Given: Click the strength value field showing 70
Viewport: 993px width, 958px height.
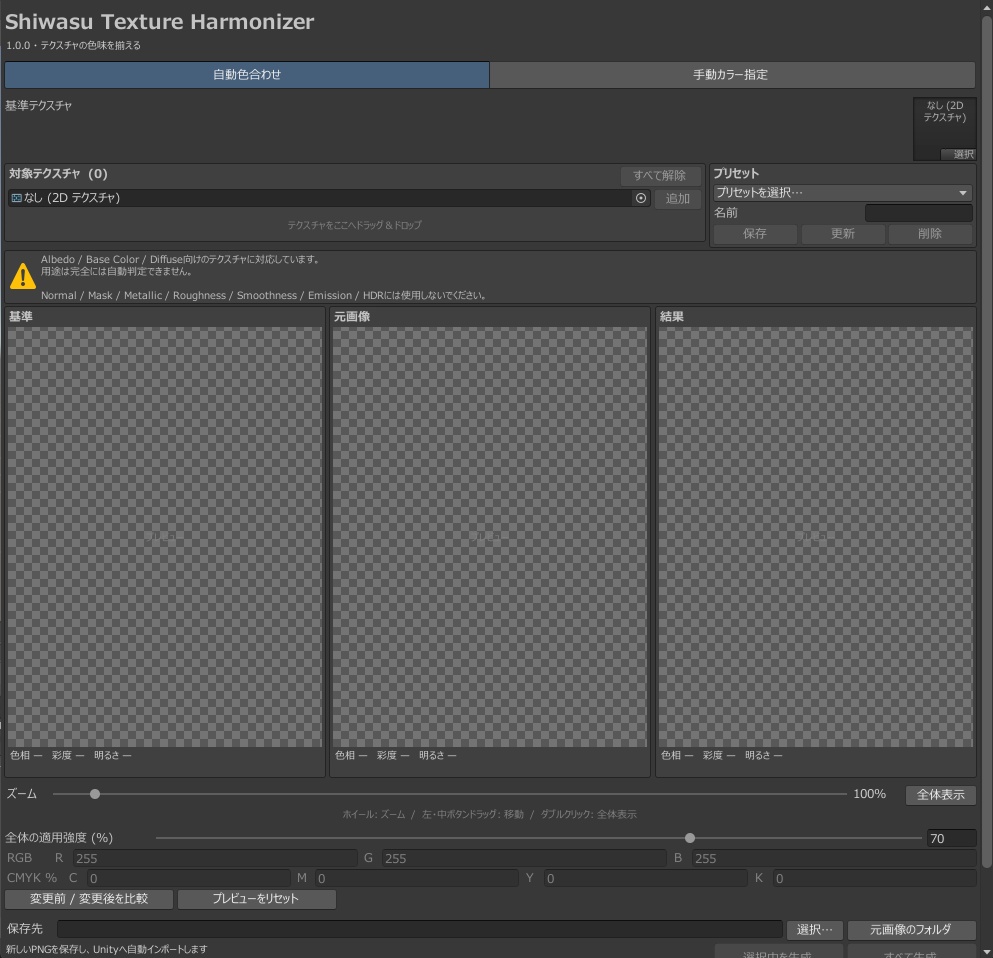Looking at the screenshot, I should (x=951, y=838).
